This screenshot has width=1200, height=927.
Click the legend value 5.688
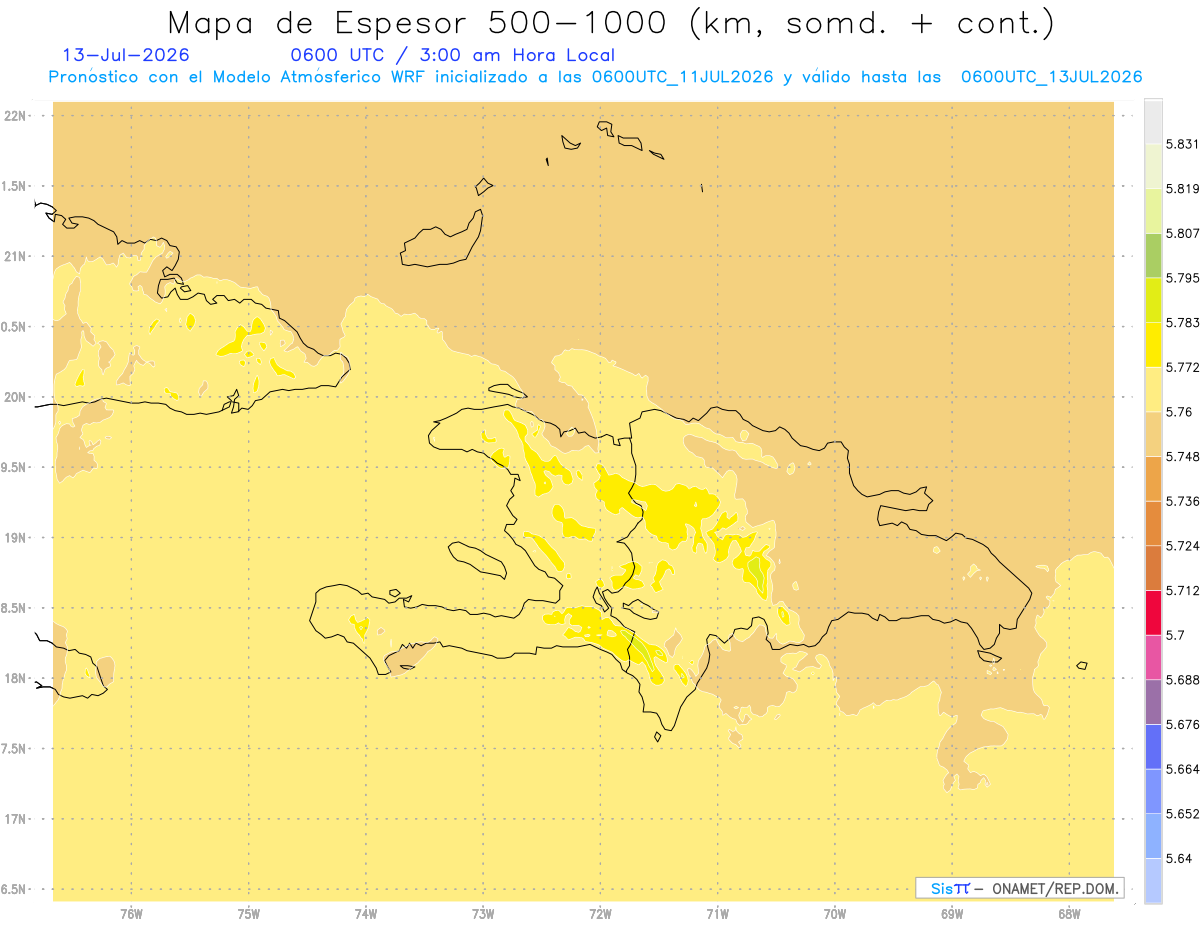click(x=1182, y=680)
